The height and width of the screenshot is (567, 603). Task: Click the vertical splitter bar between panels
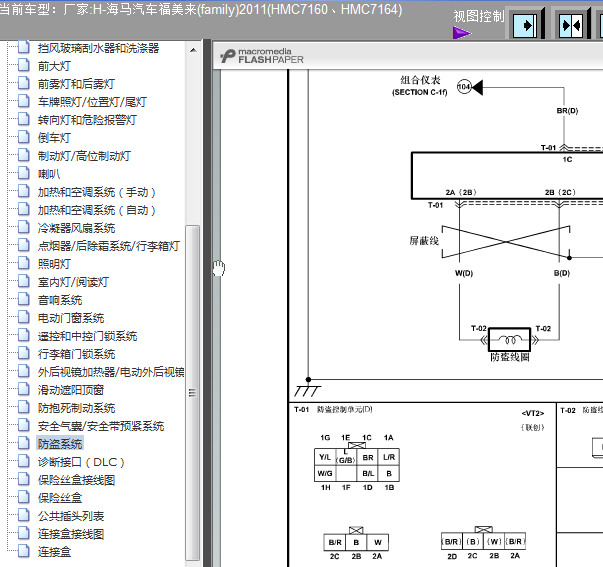coord(207,303)
